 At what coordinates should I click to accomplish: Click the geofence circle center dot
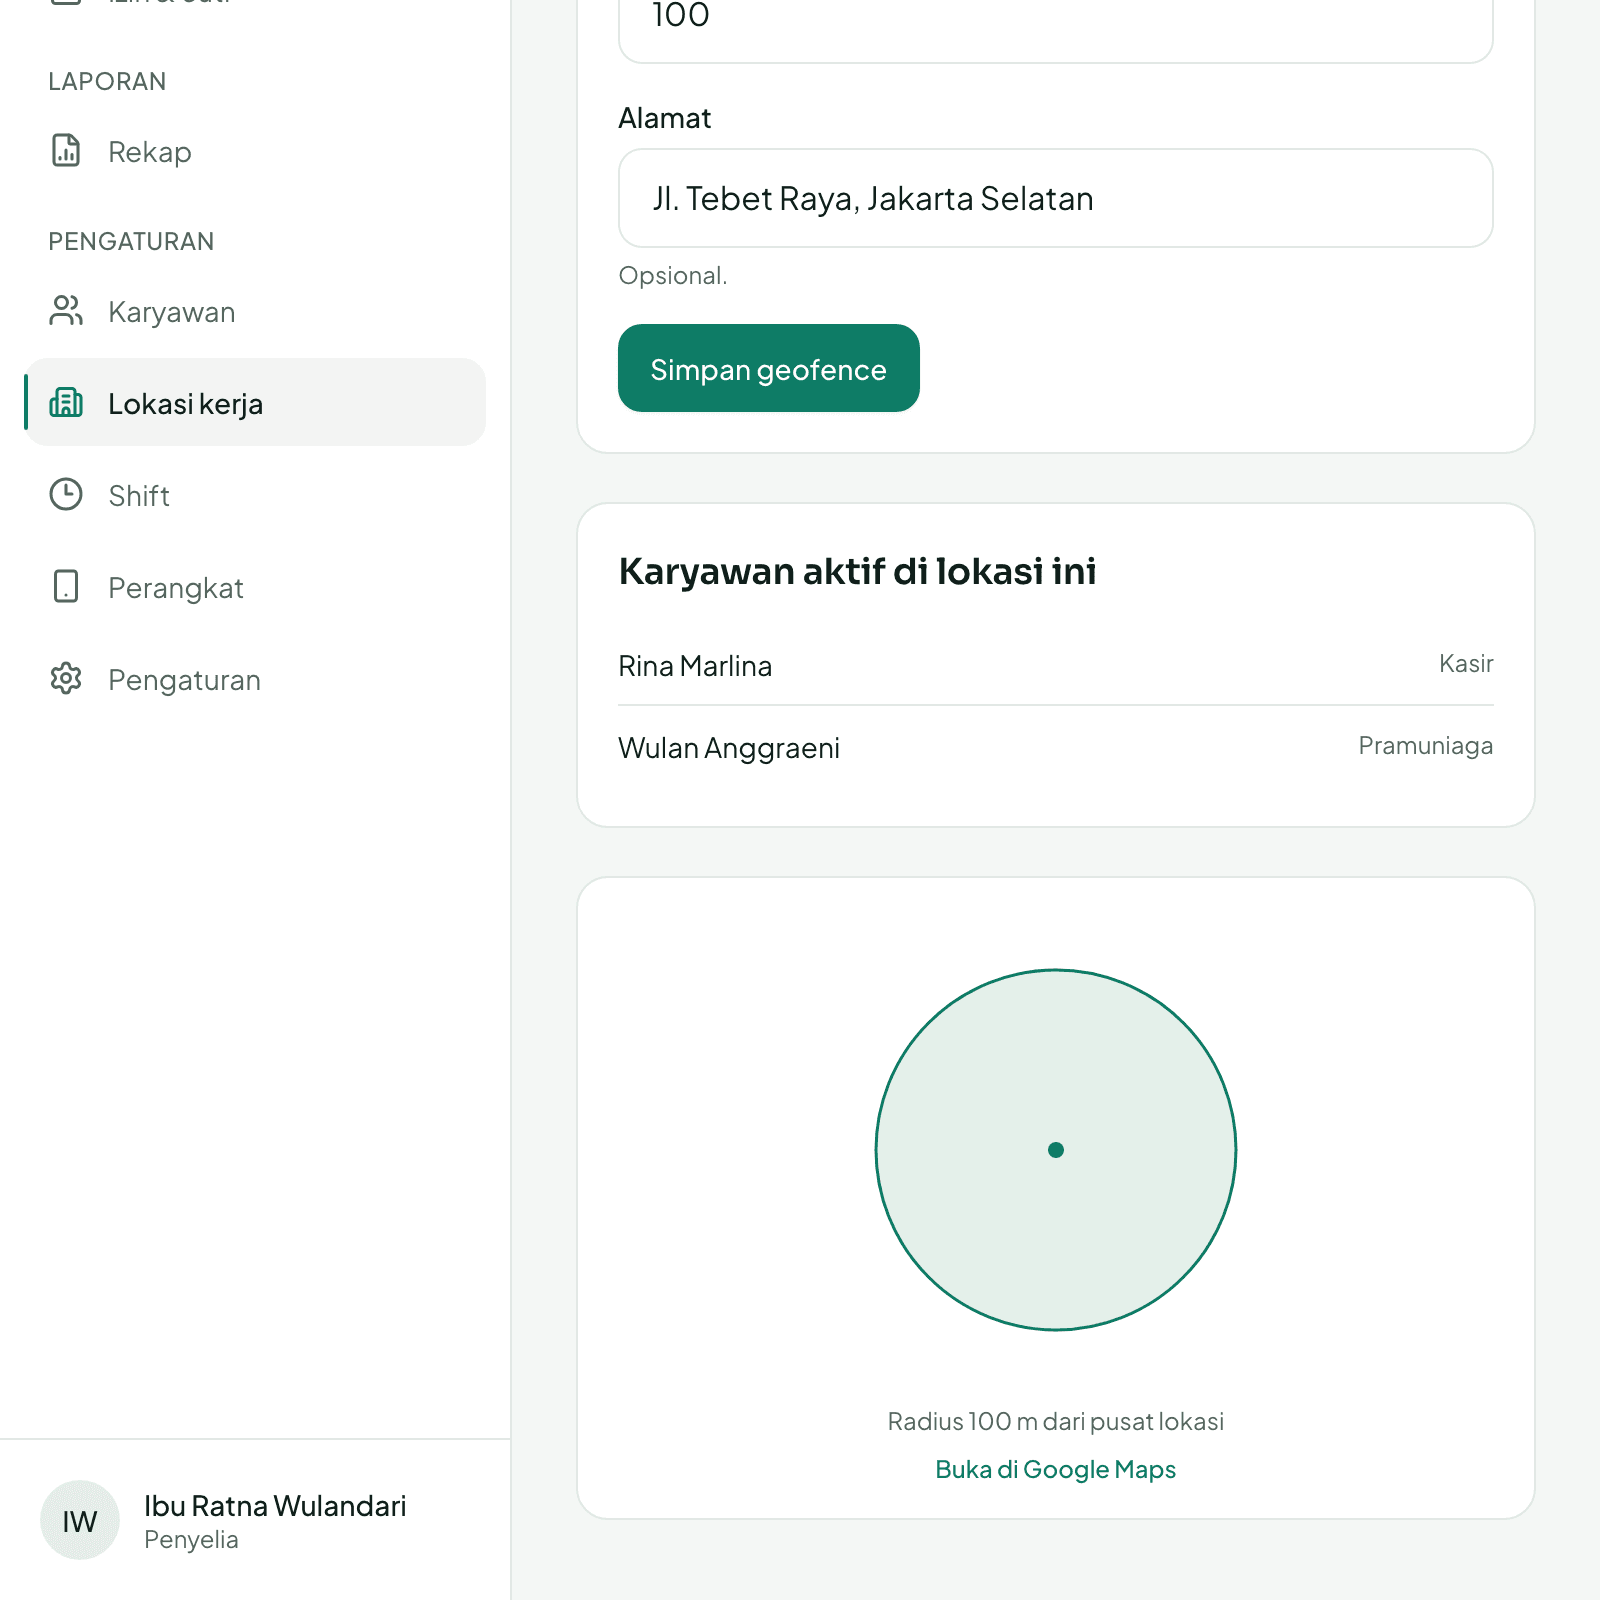(1056, 1150)
